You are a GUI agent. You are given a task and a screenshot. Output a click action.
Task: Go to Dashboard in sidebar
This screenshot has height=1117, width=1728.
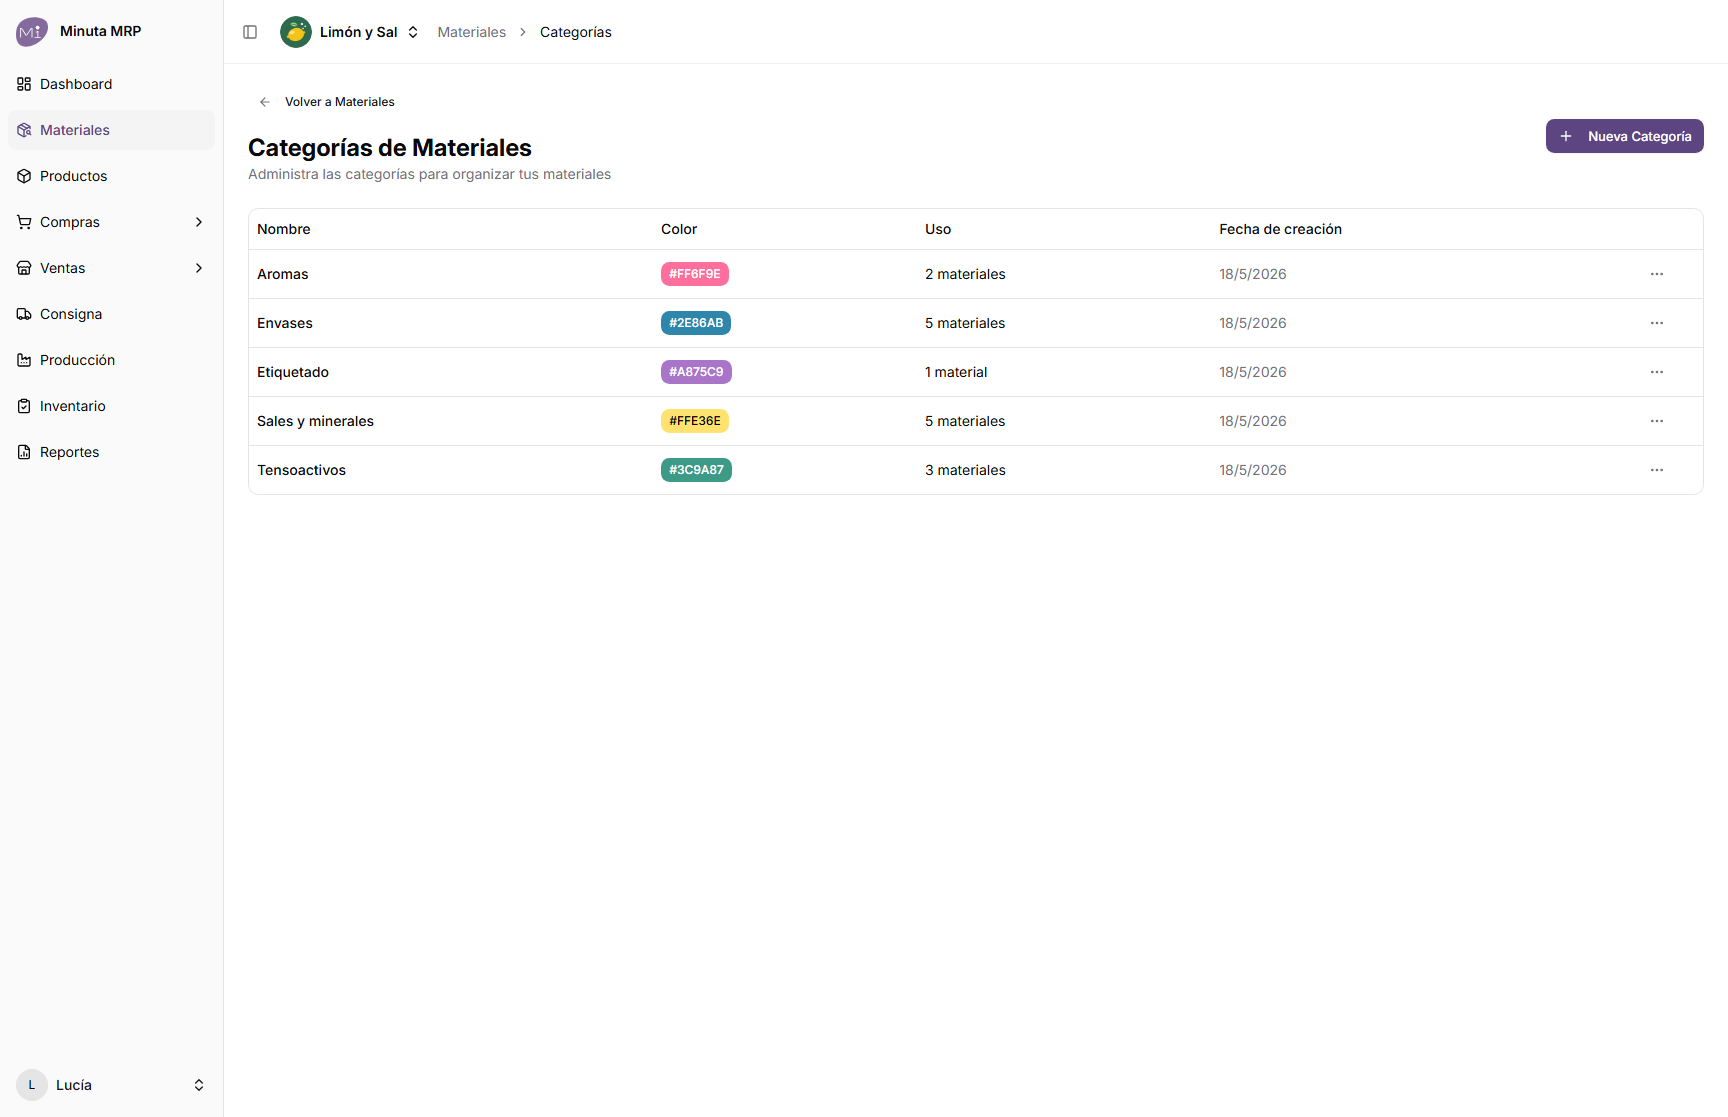[111, 84]
